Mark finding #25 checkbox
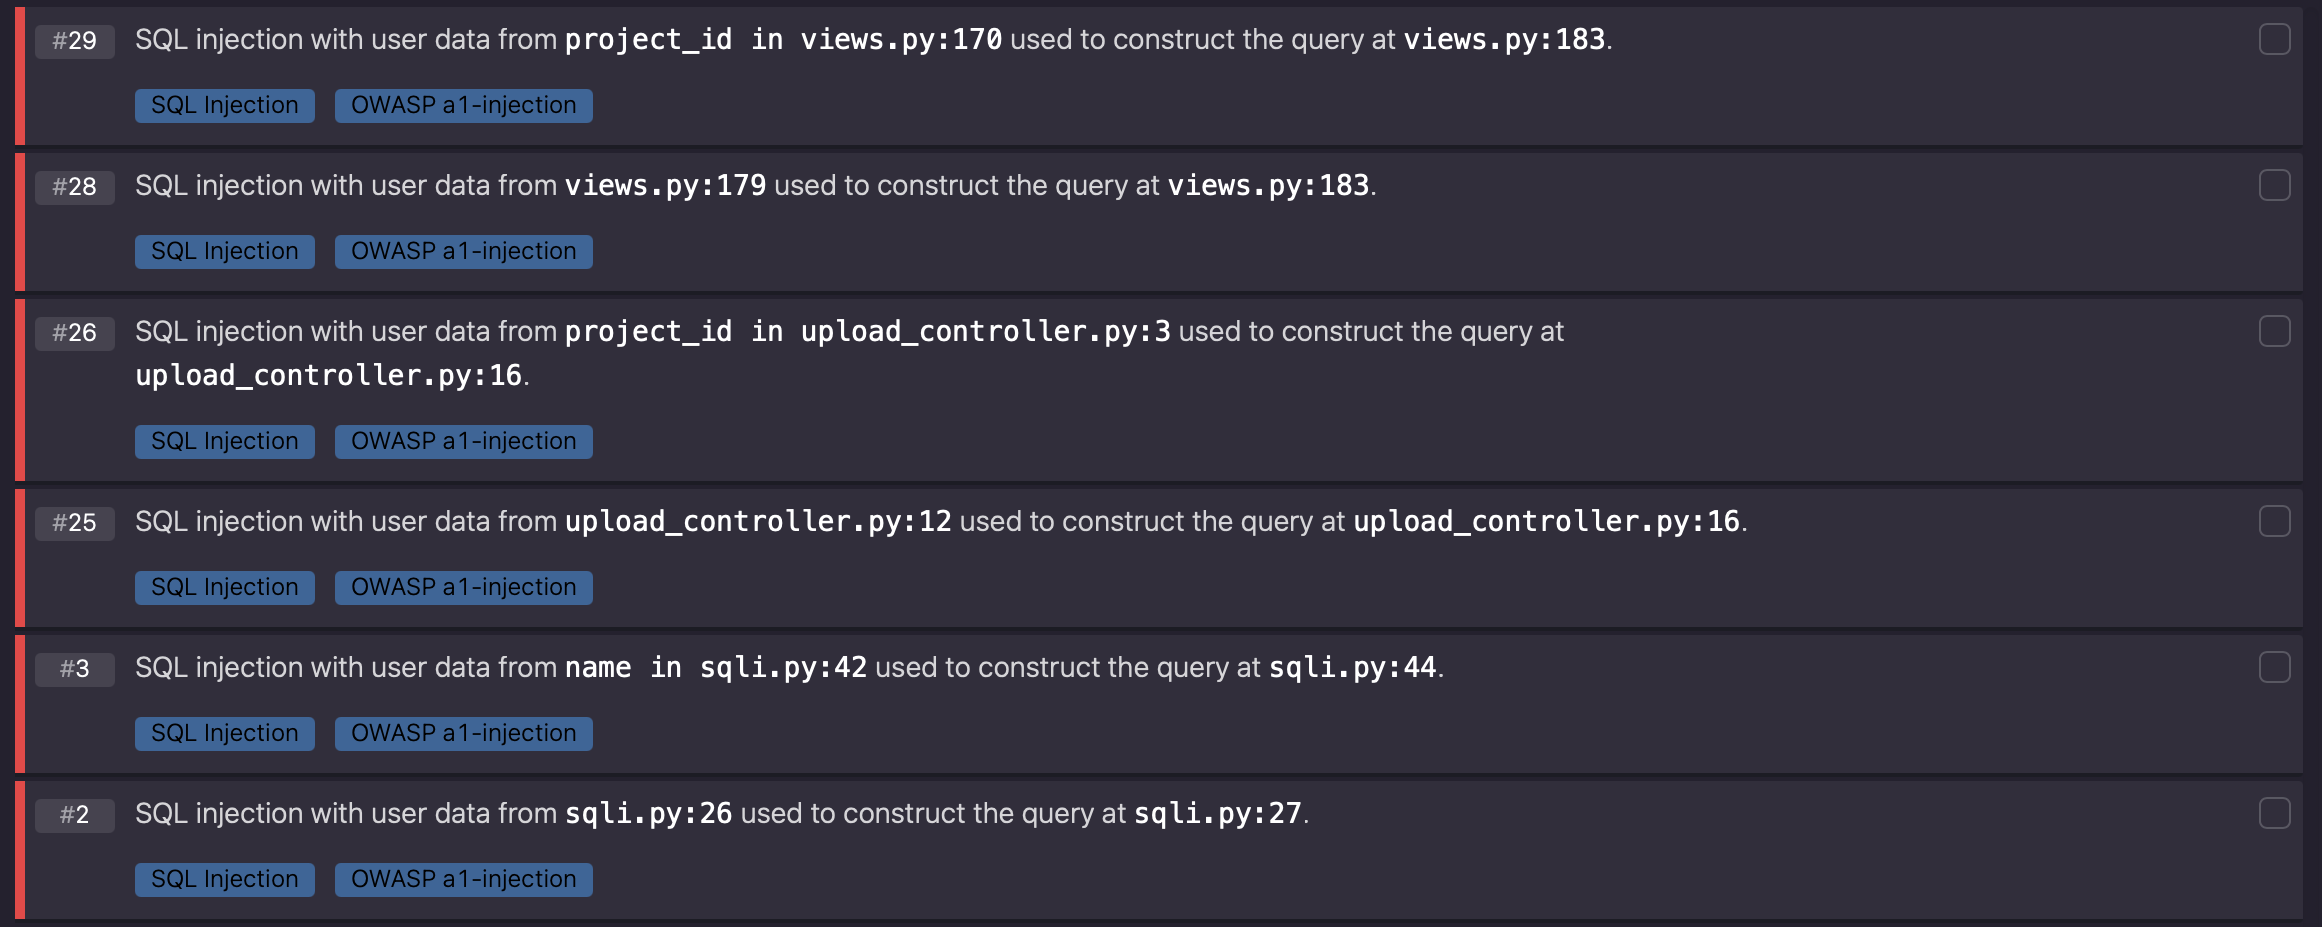2322x927 pixels. 2274,521
